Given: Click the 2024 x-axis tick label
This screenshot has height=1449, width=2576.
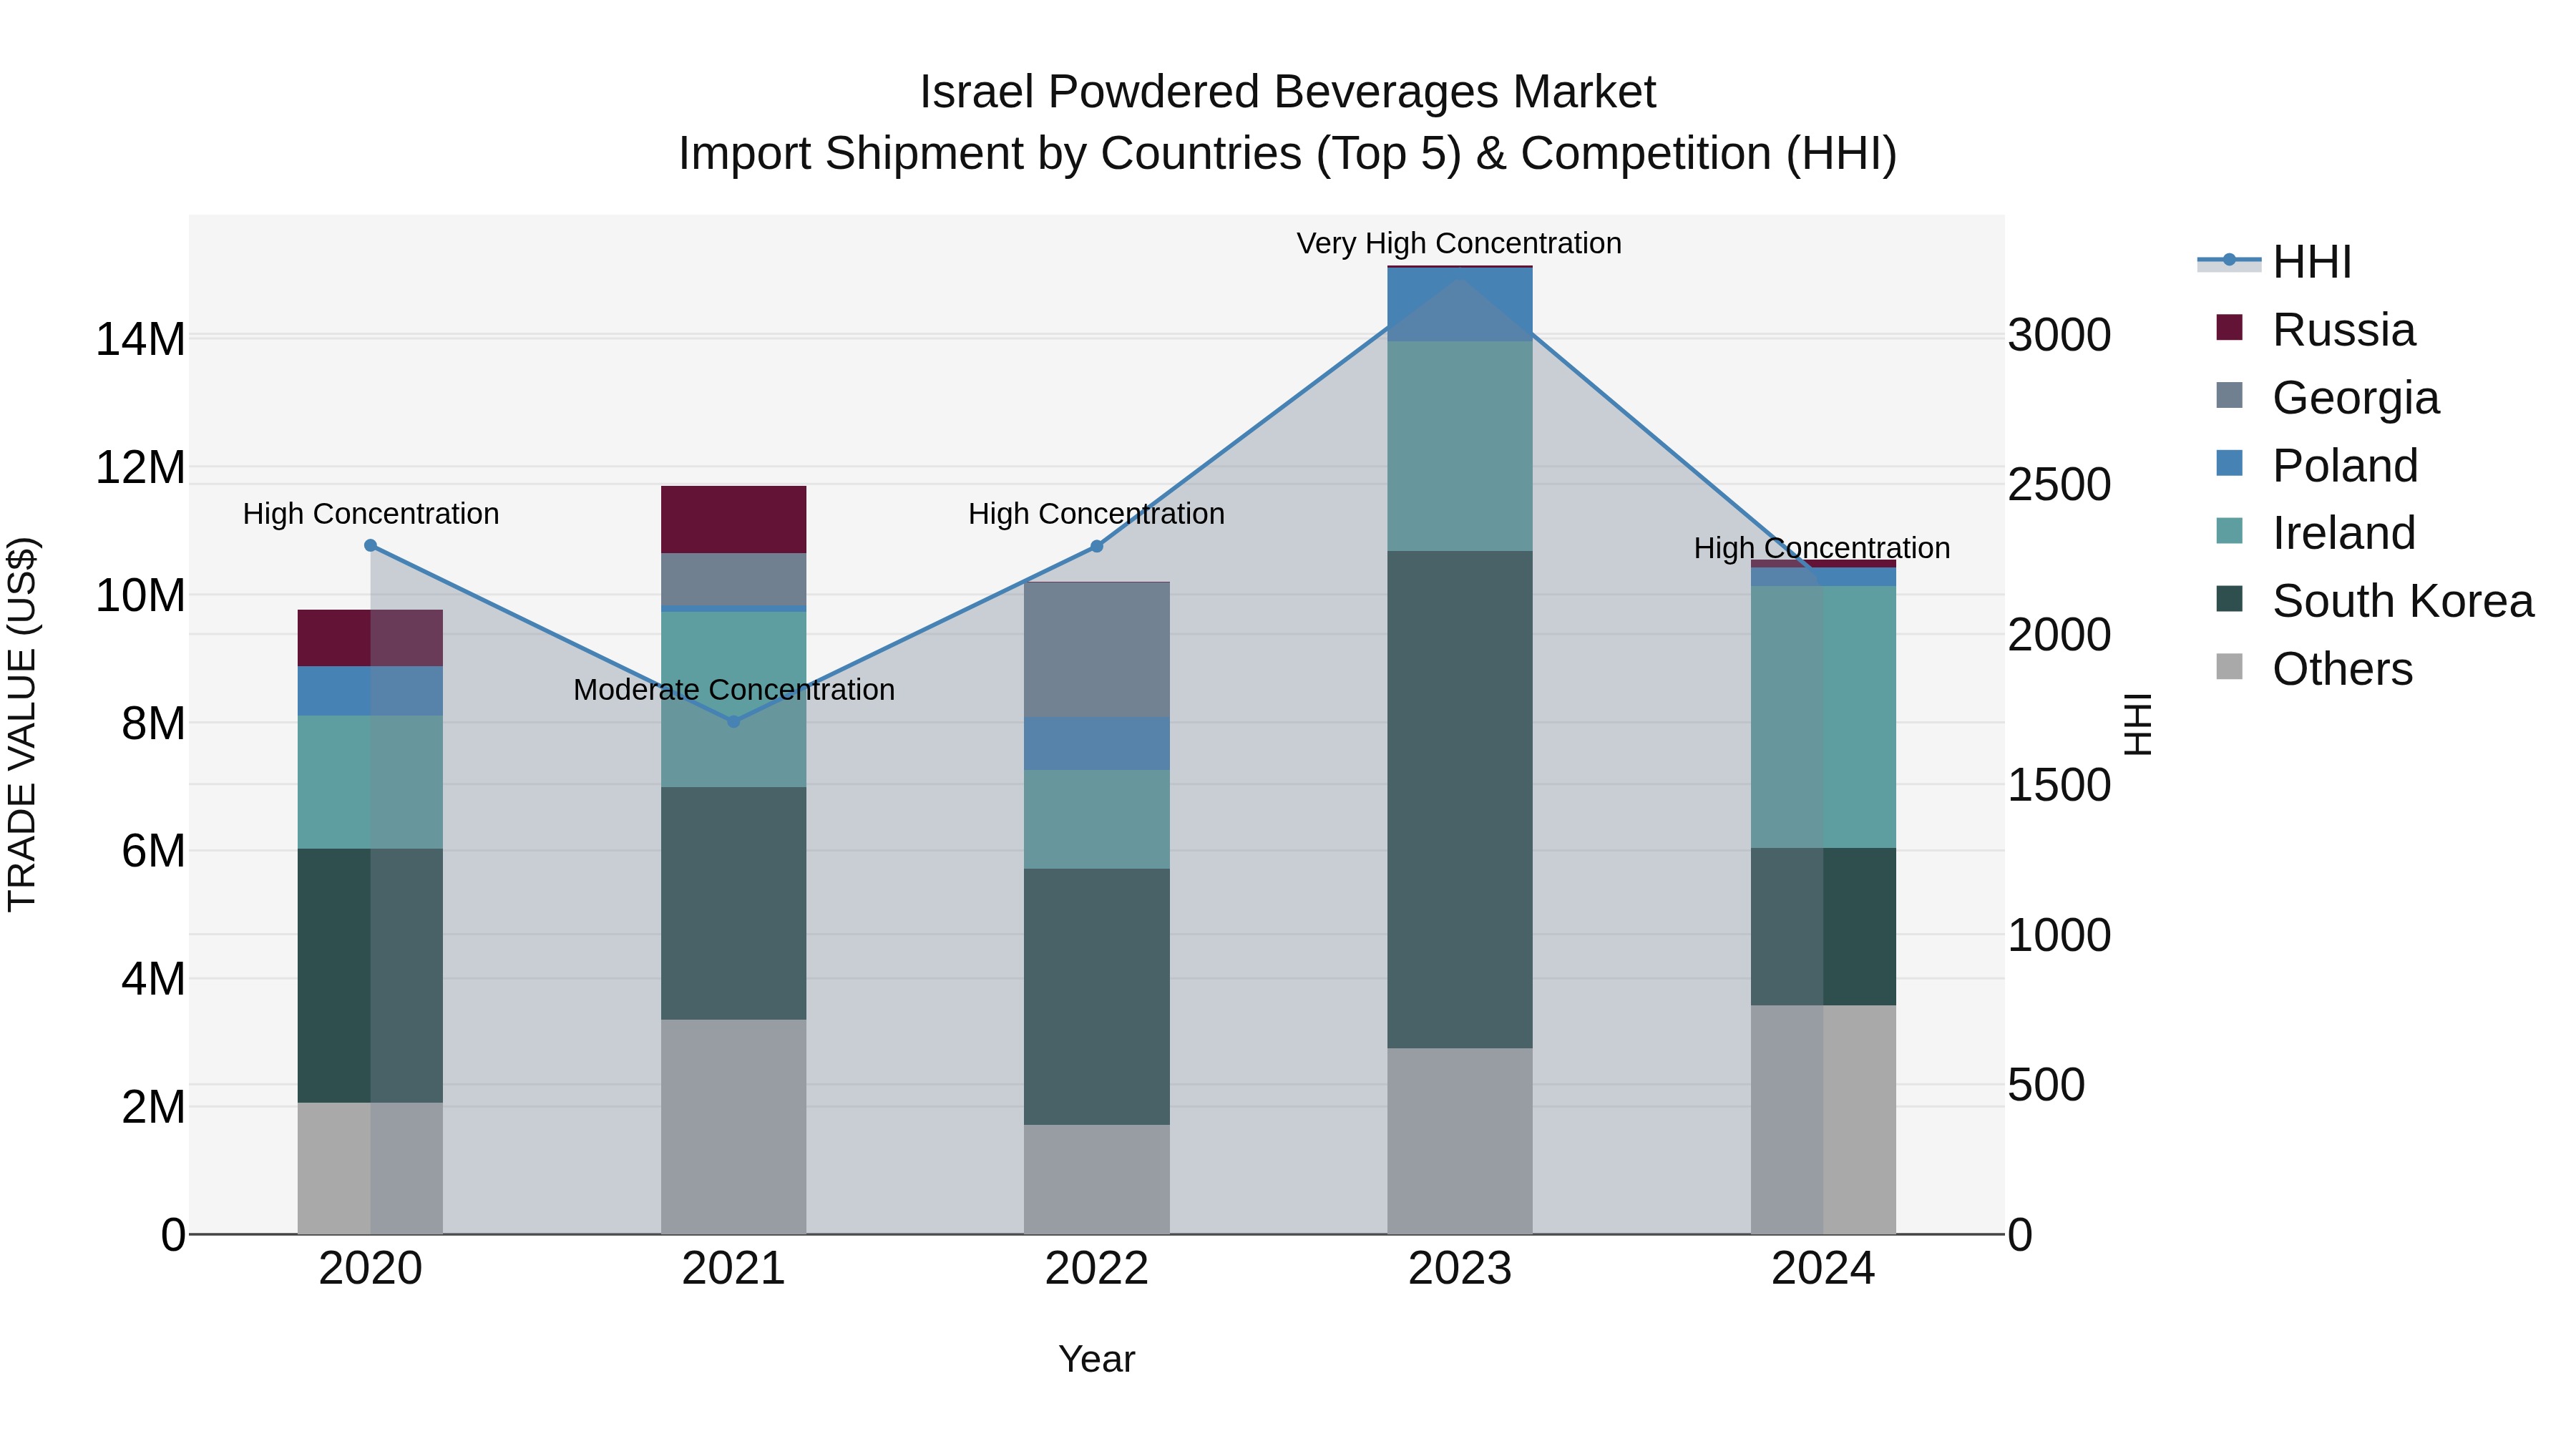Looking at the screenshot, I should (1822, 1269).
